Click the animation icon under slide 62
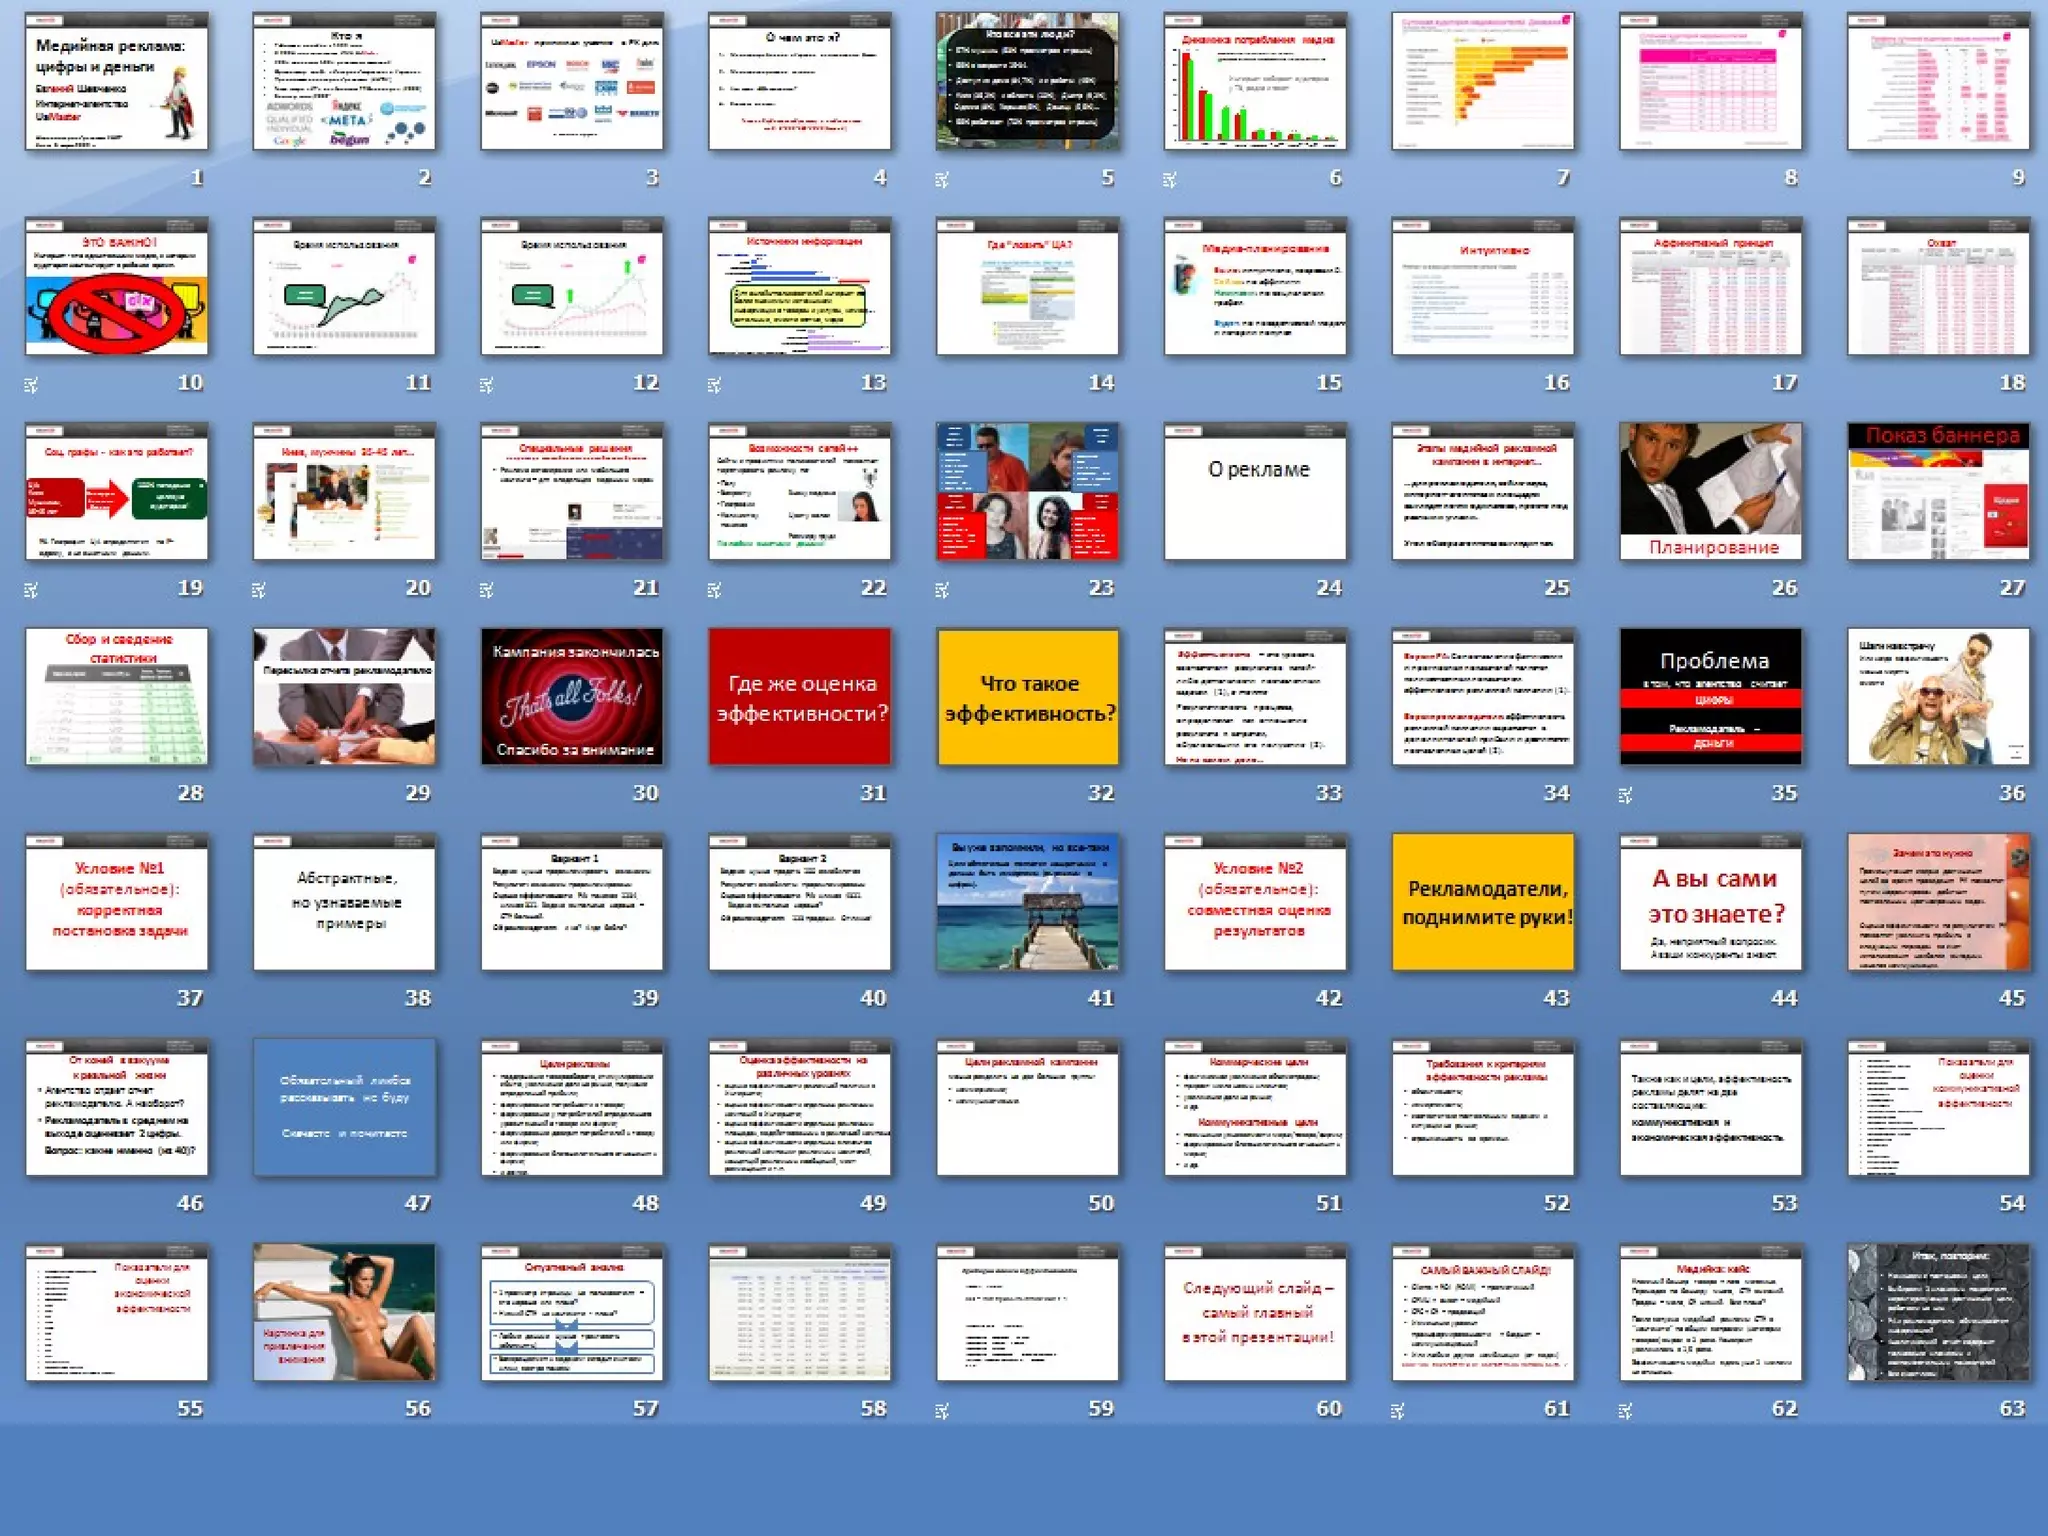This screenshot has height=1536, width=2048. (x=1625, y=1411)
